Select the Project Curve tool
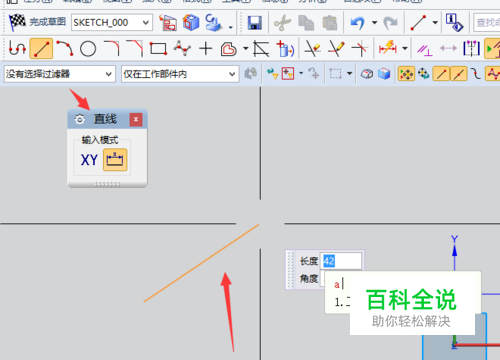500x360 pixels. (x=285, y=49)
